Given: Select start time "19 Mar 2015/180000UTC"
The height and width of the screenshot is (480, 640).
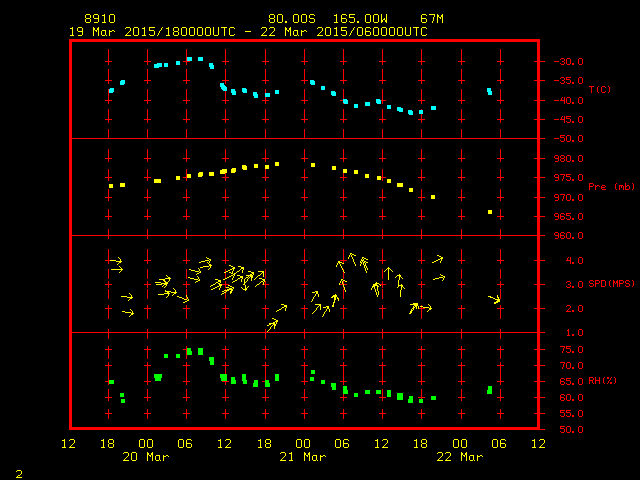Looking at the screenshot, I should pos(152,32).
